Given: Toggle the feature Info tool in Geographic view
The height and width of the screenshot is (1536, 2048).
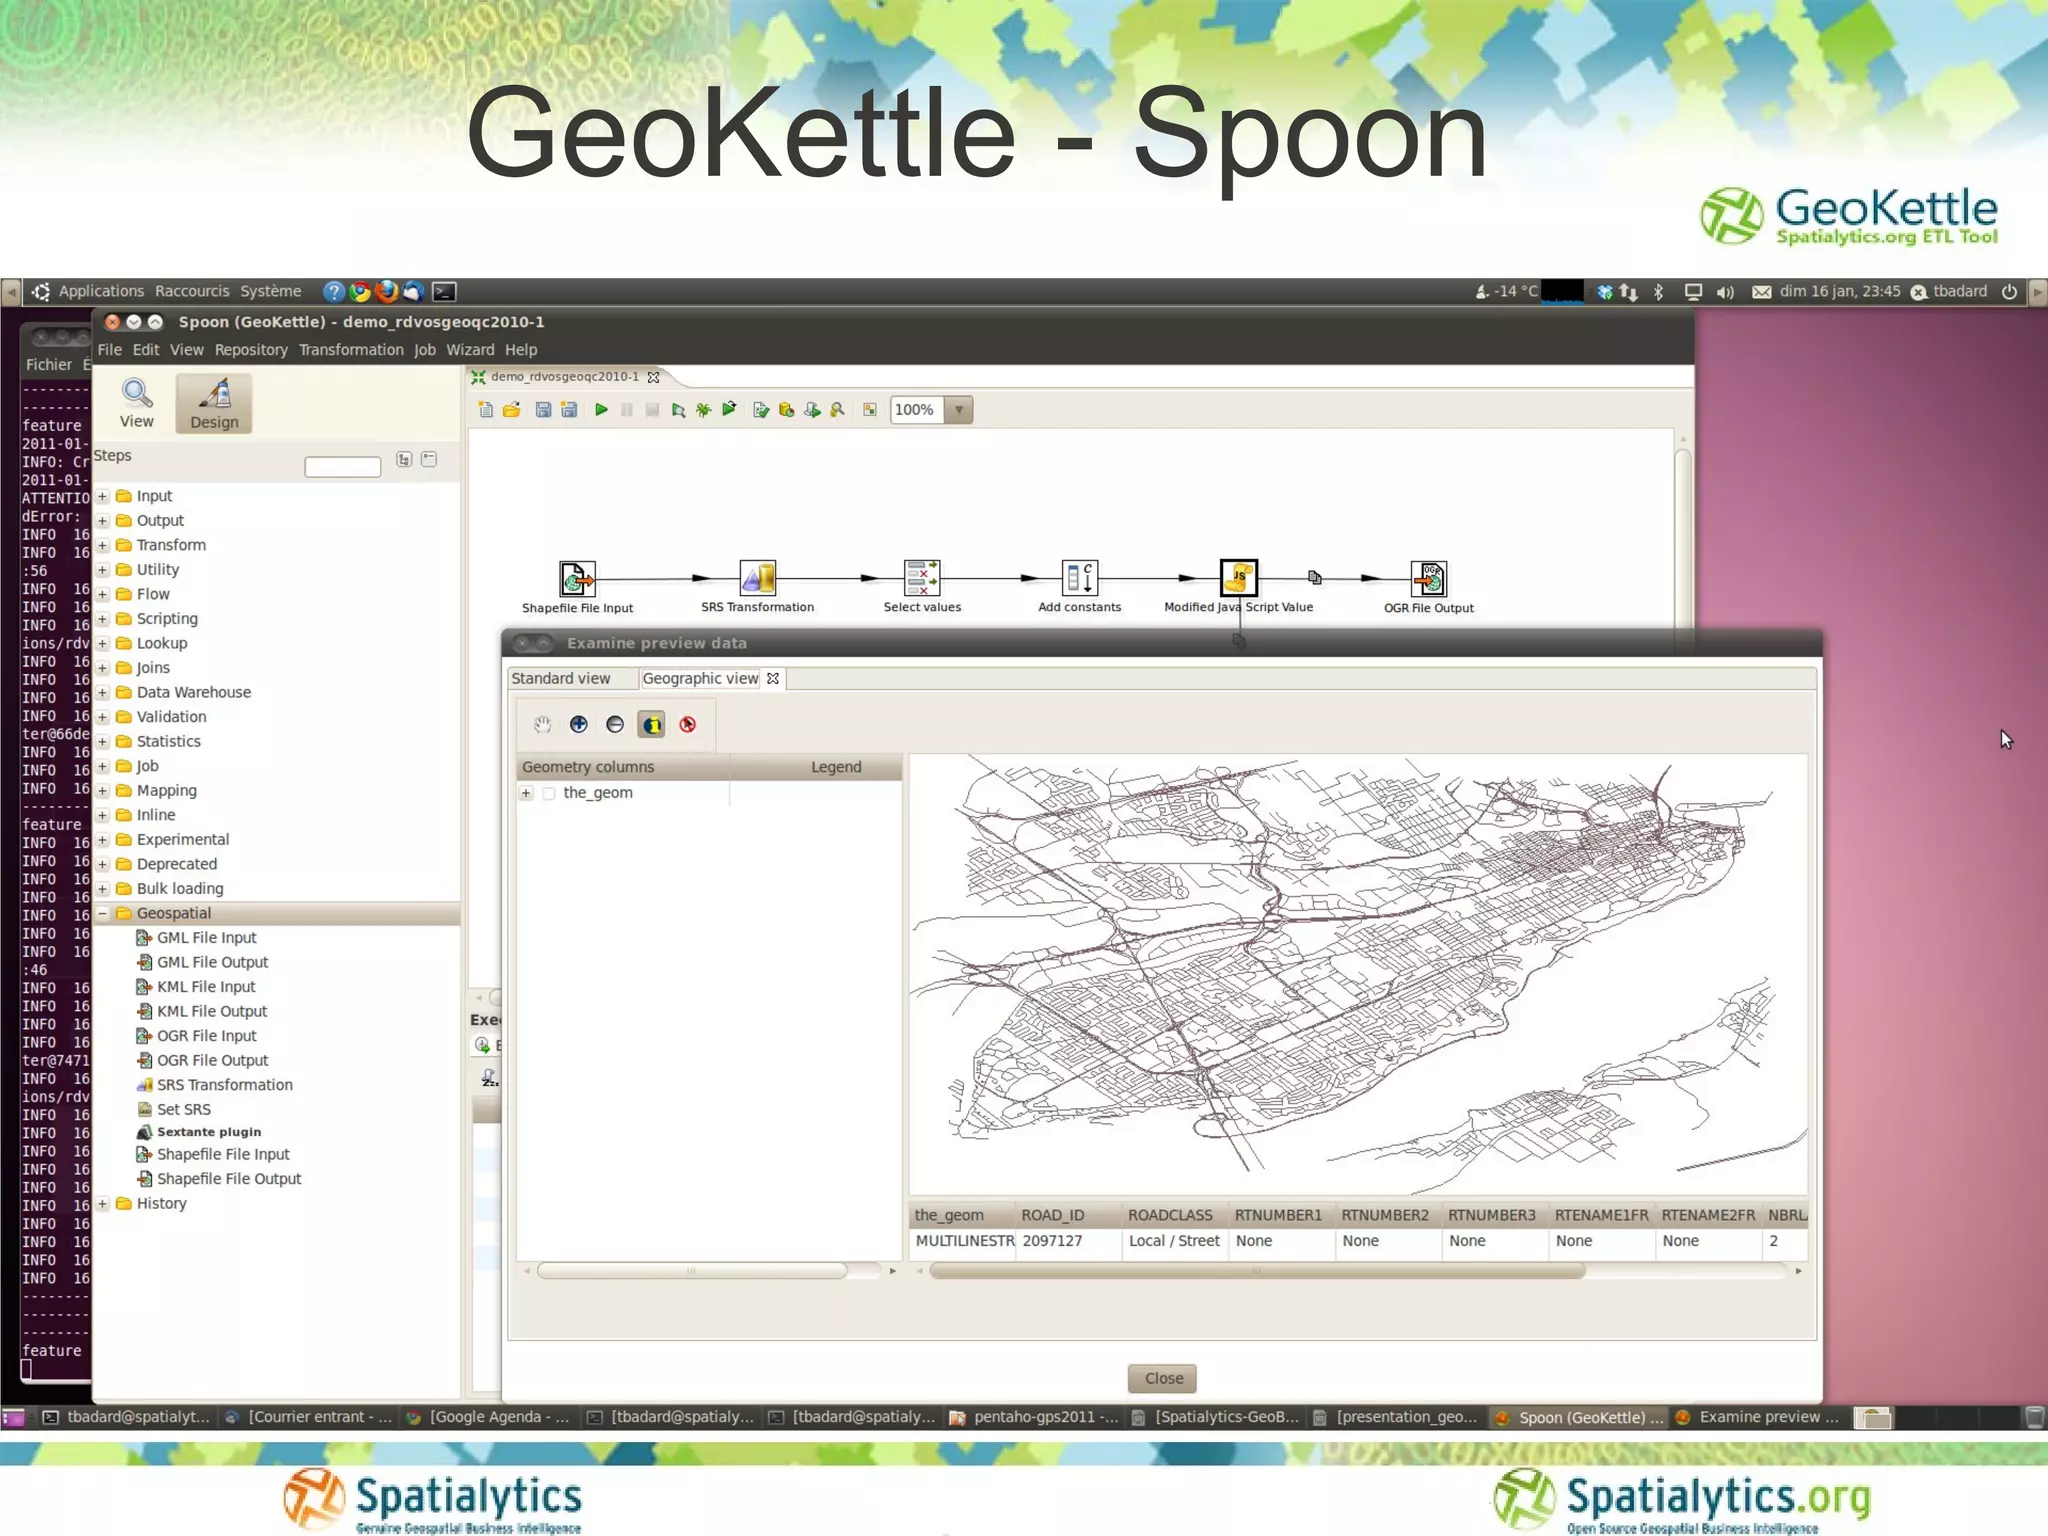Looking at the screenshot, I should pyautogui.click(x=652, y=725).
